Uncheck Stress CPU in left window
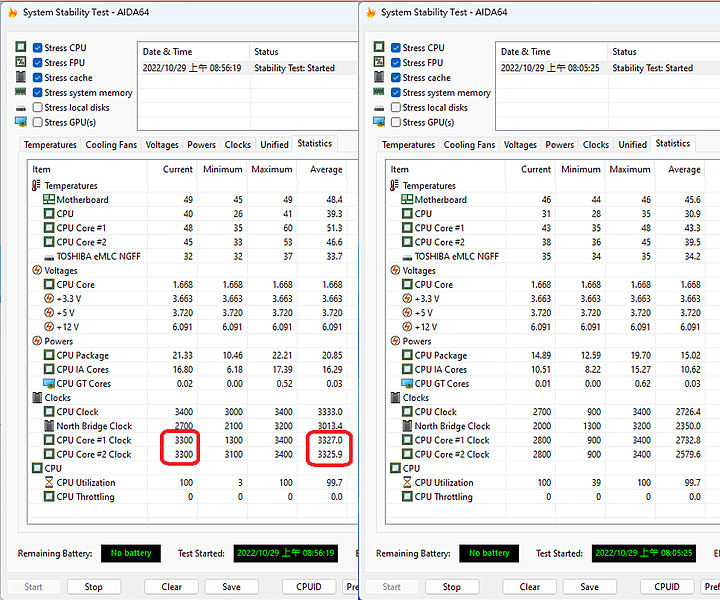Viewport: 720px width, 600px height. [x=38, y=48]
